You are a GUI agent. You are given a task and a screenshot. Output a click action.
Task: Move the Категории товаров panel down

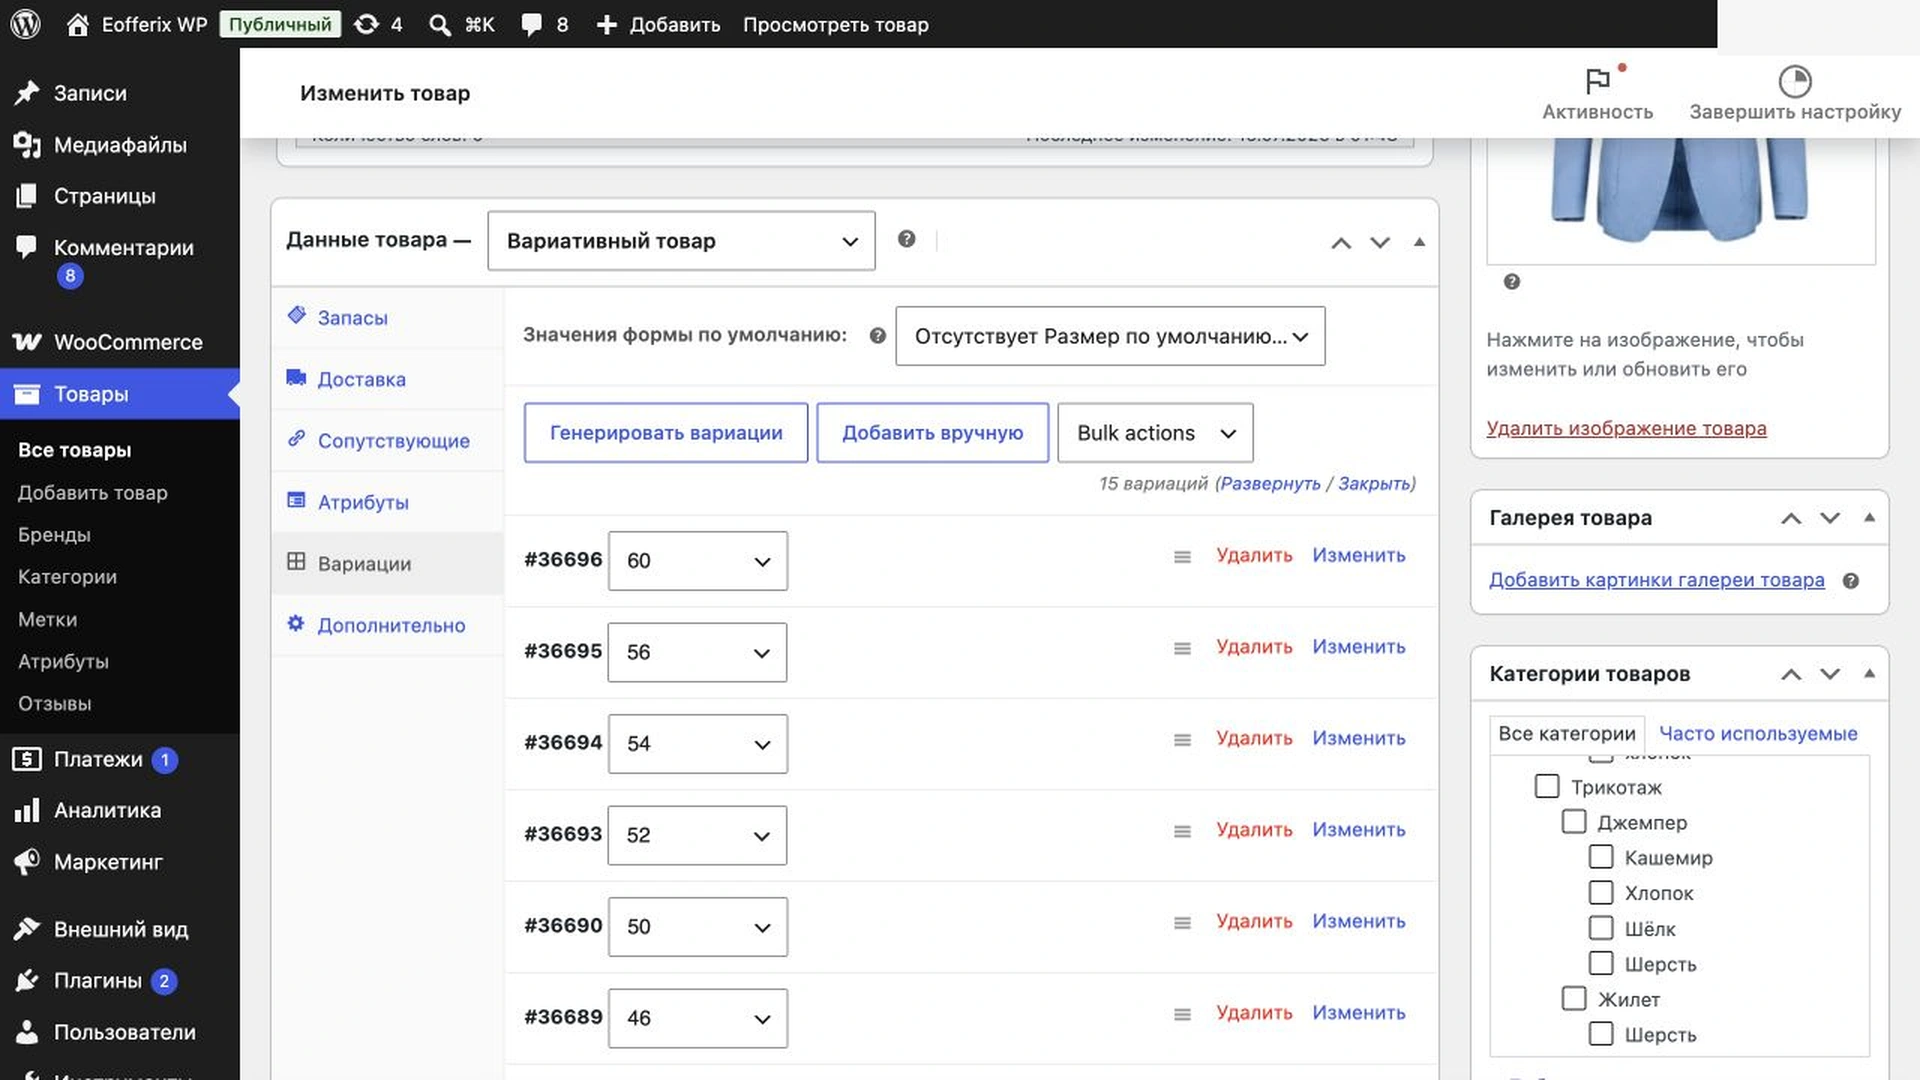click(1830, 674)
